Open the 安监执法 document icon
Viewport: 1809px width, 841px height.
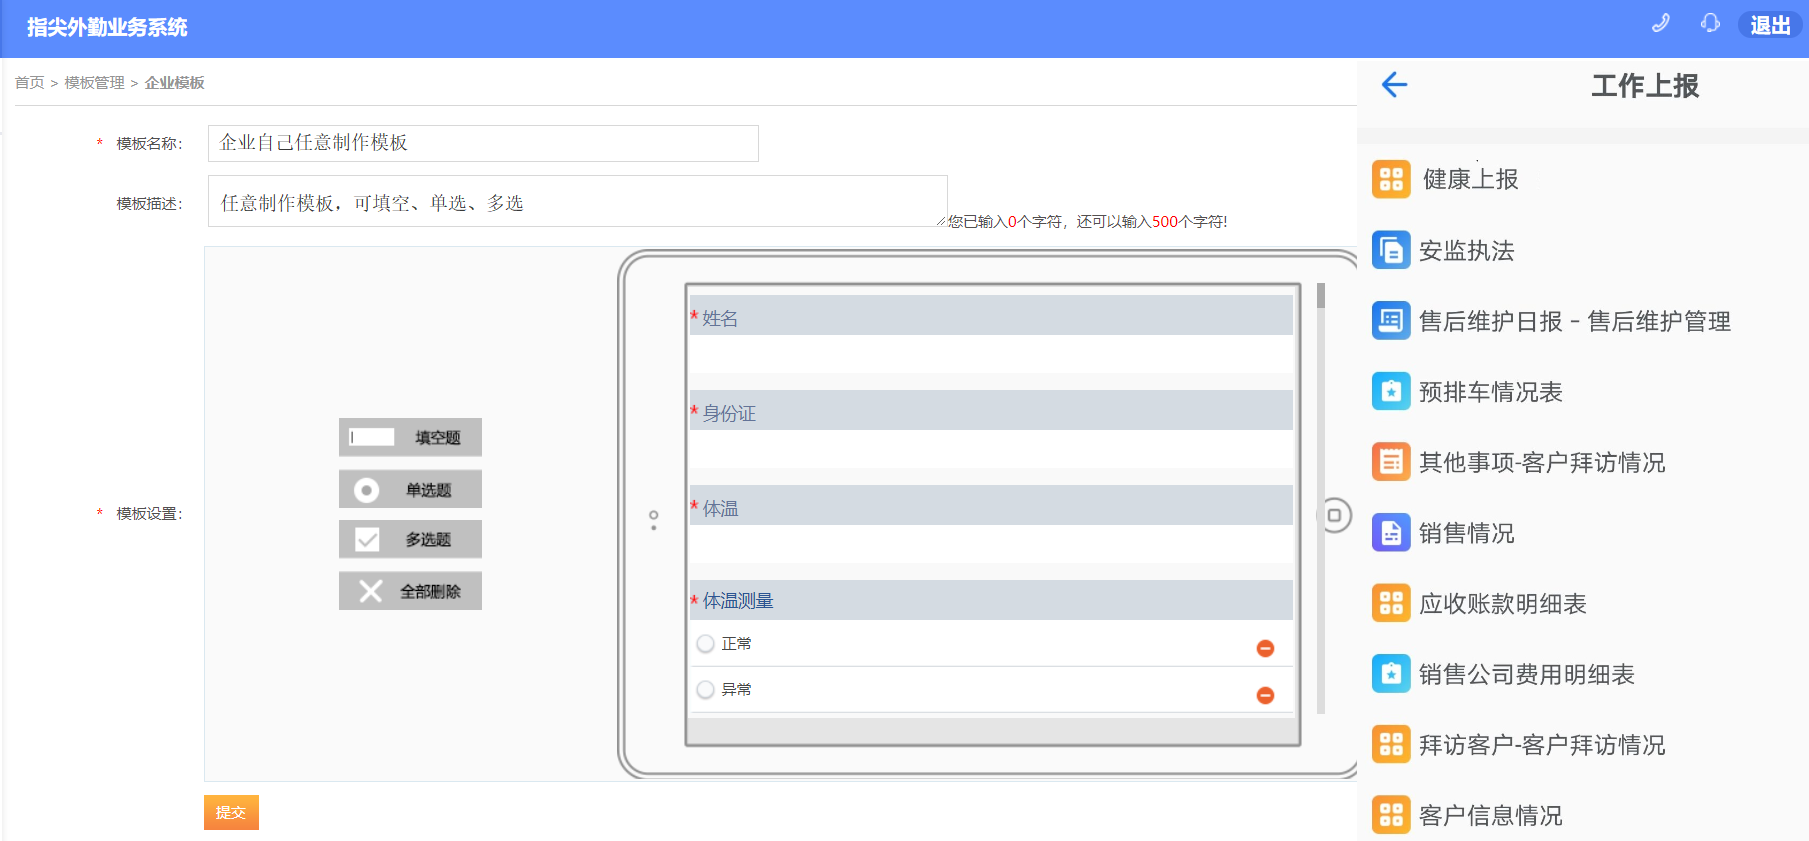[1391, 250]
